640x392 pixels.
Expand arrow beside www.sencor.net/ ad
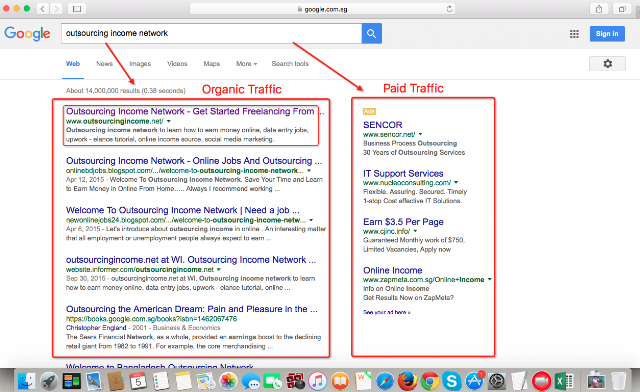point(420,134)
